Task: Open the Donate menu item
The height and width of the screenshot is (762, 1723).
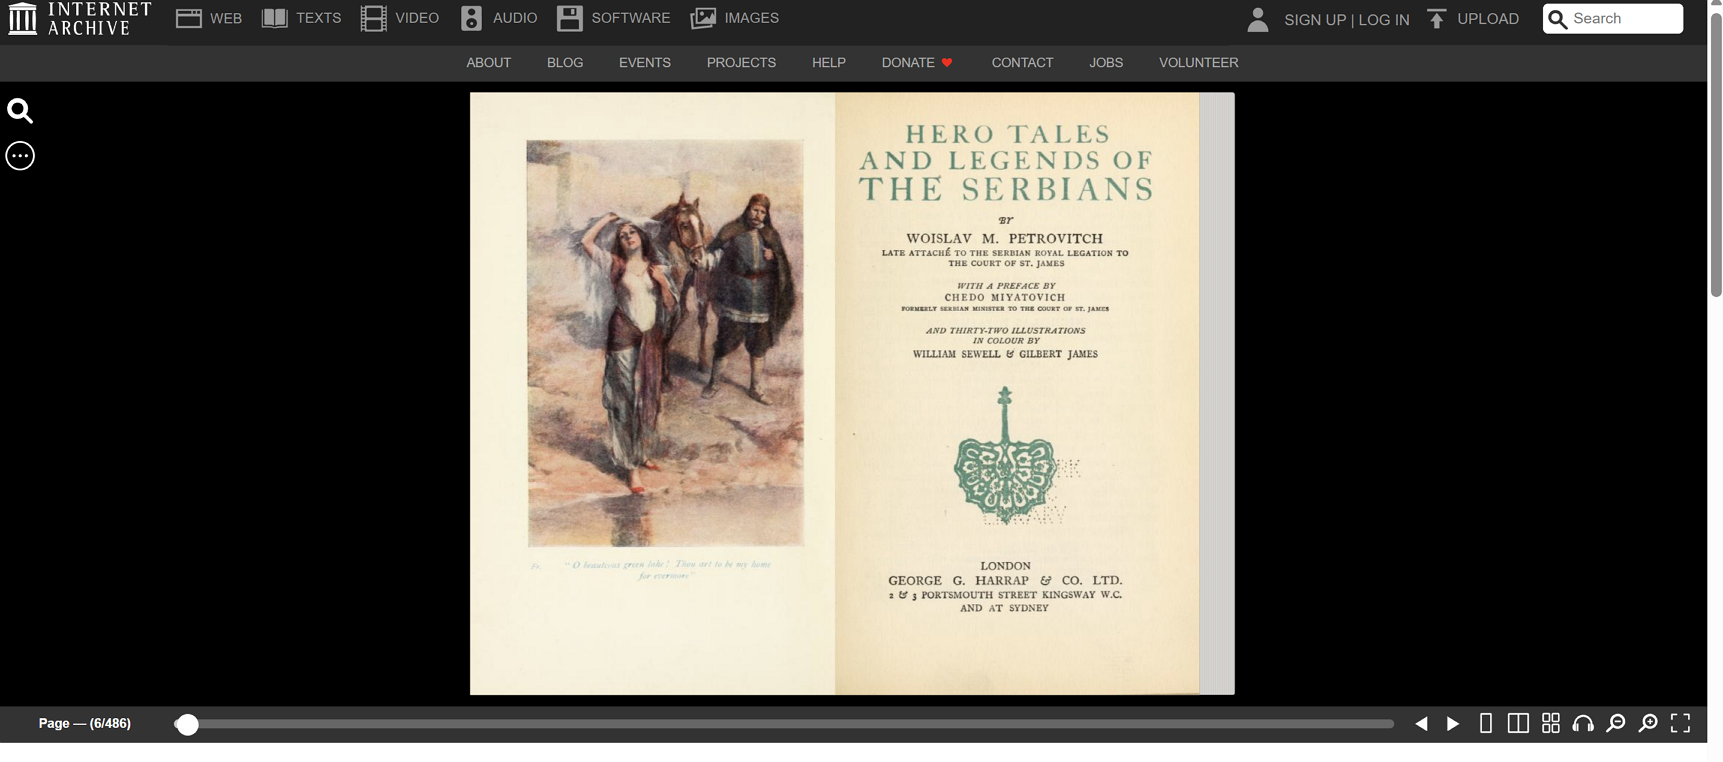Action: pos(916,62)
